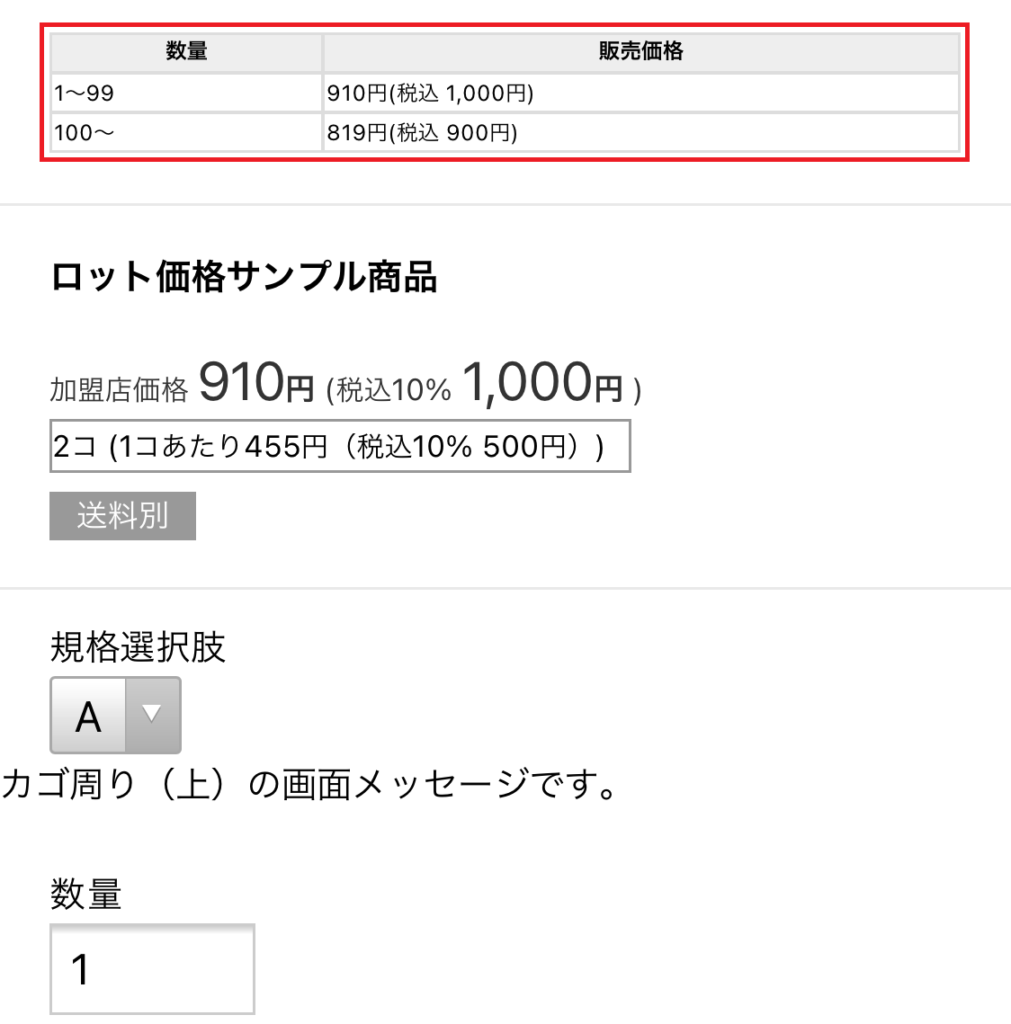Viewport: 1011px width, 1024px height.
Task: Click the quantity input field containing 1
Action: click(x=152, y=968)
